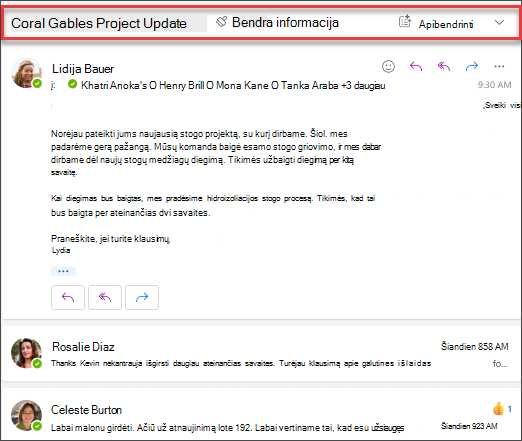Click recipient Tanka Araba
This screenshot has height=441, width=522.
pyautogui.click(x=309, y=85)
